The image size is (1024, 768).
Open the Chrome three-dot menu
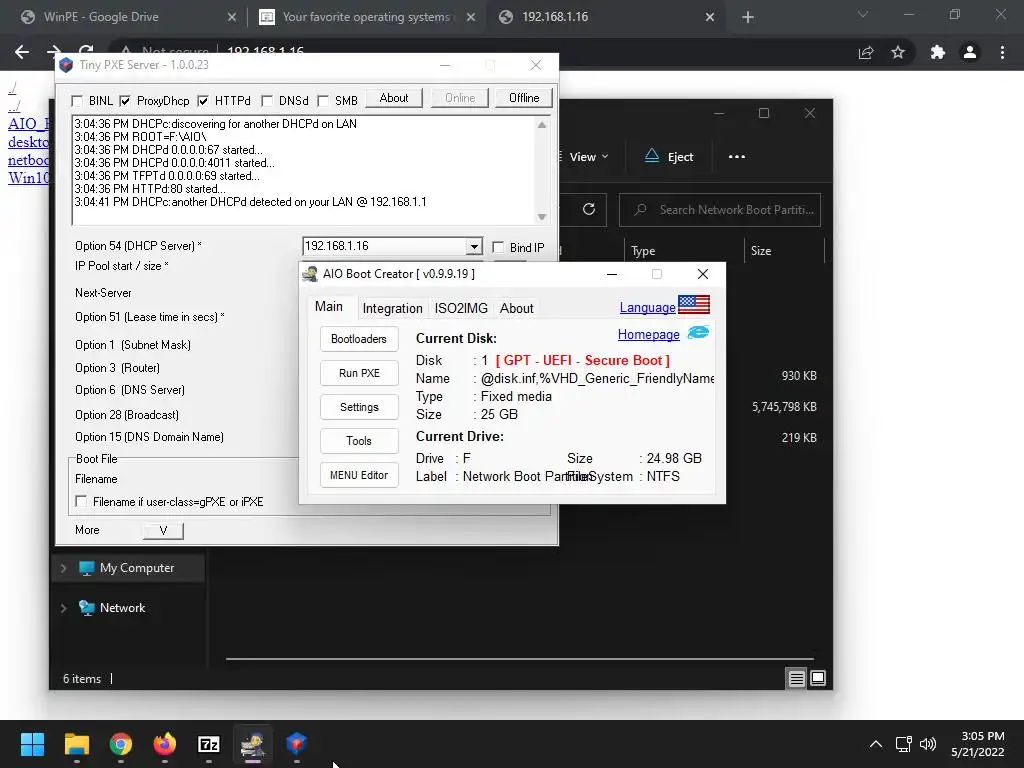(x=1002, y=52)
